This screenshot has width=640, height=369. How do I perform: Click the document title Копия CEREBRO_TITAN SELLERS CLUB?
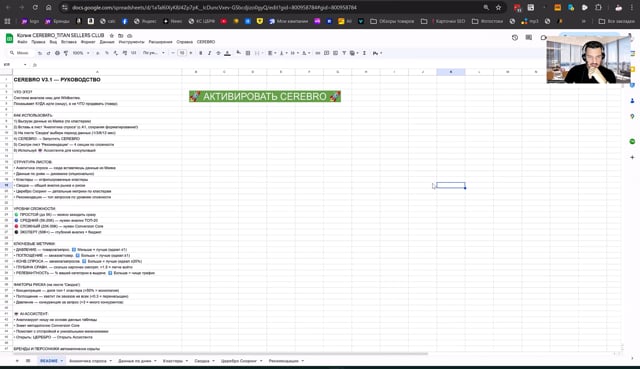coord(60,36)
